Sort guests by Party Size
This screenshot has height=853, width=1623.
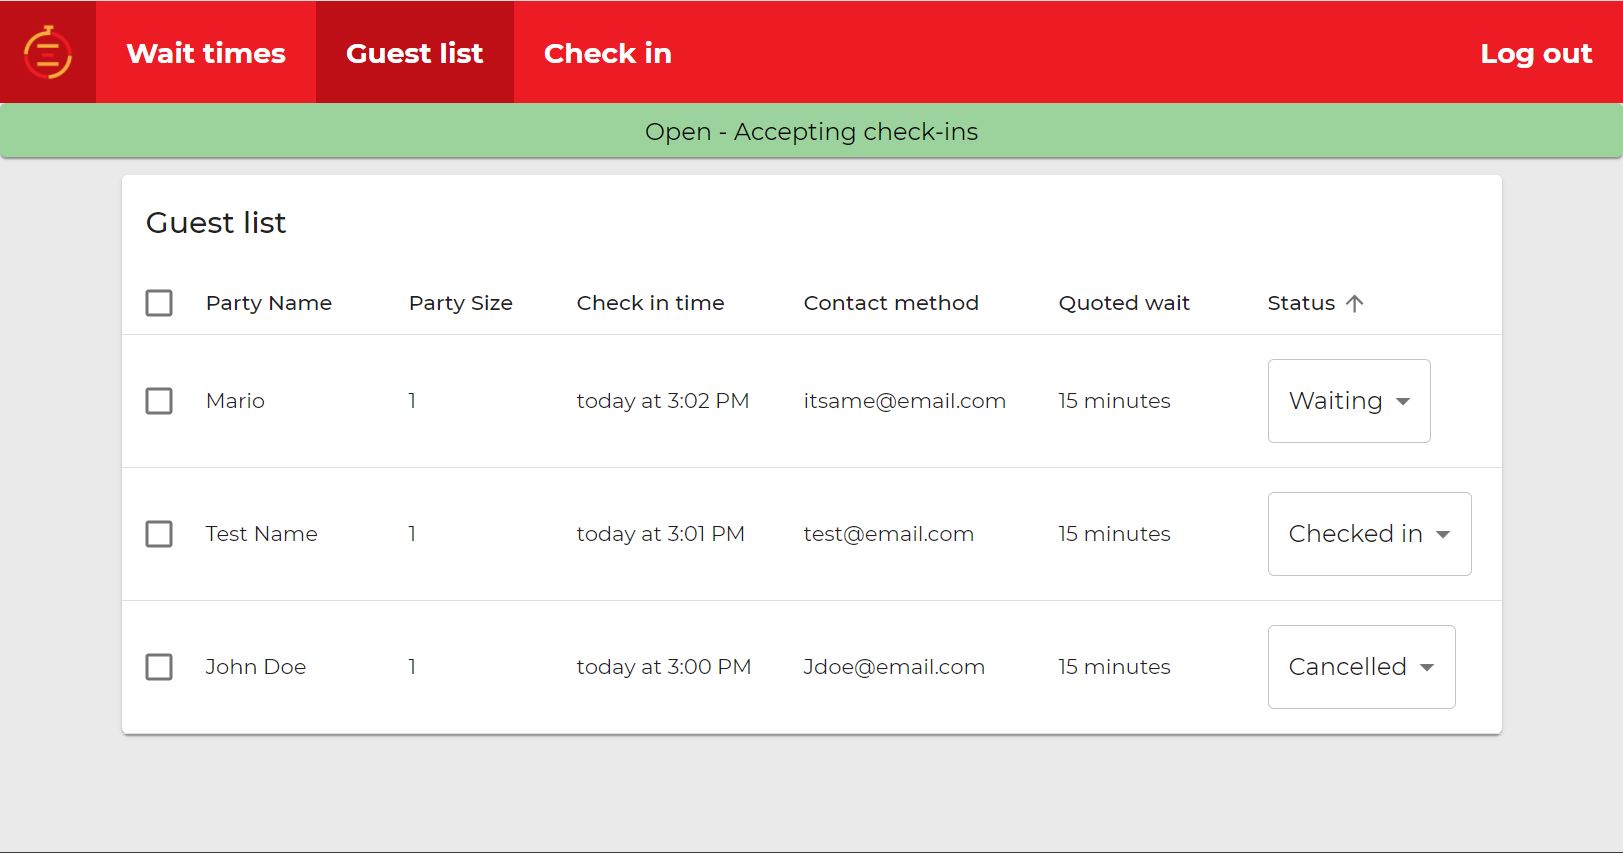[460, 303]
